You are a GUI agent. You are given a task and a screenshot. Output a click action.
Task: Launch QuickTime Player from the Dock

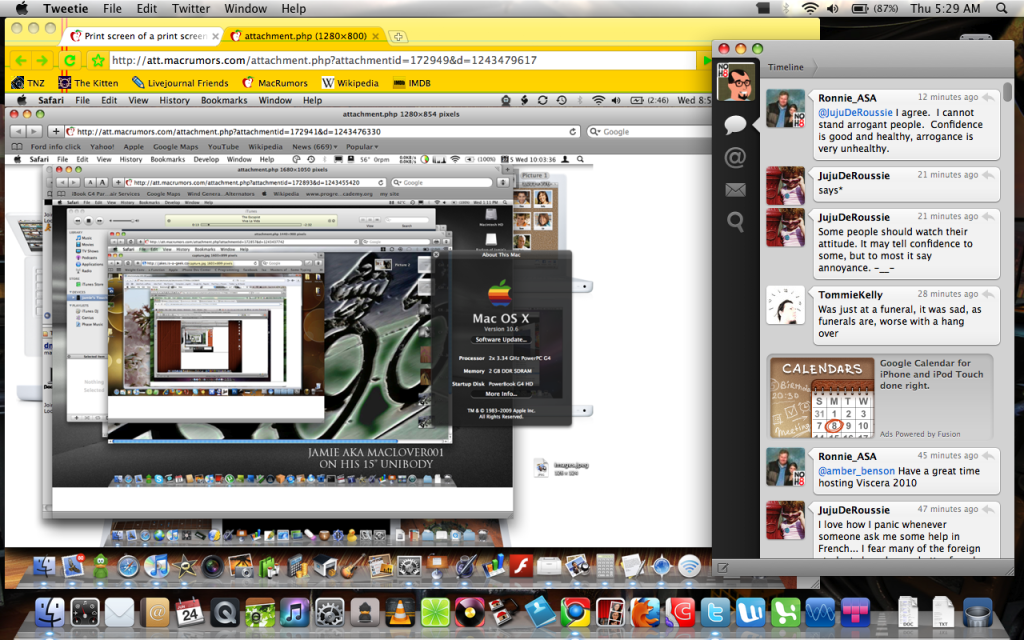(x=225, y=613)
